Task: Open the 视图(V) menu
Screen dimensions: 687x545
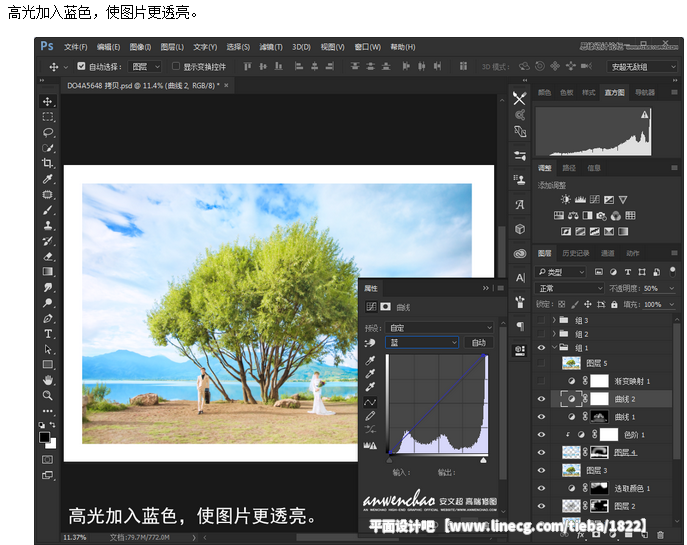Action: [x=332, y=47]
